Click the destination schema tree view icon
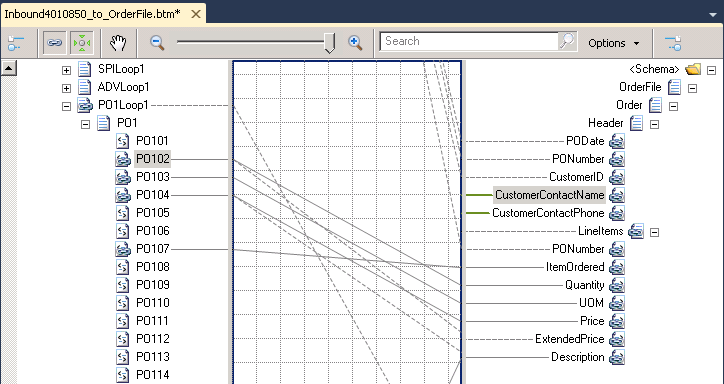The image size is (724, 384). tap(673, 43)
